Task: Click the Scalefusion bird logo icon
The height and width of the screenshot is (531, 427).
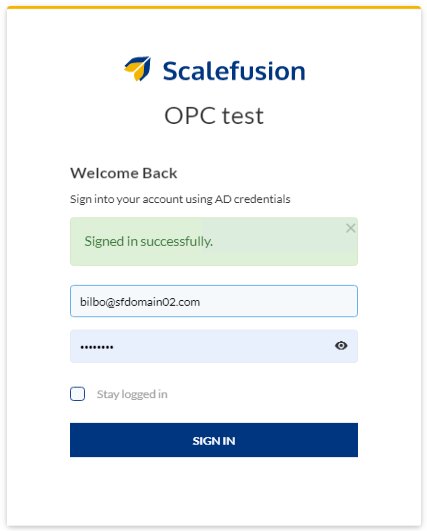Action: coord(137,69)
